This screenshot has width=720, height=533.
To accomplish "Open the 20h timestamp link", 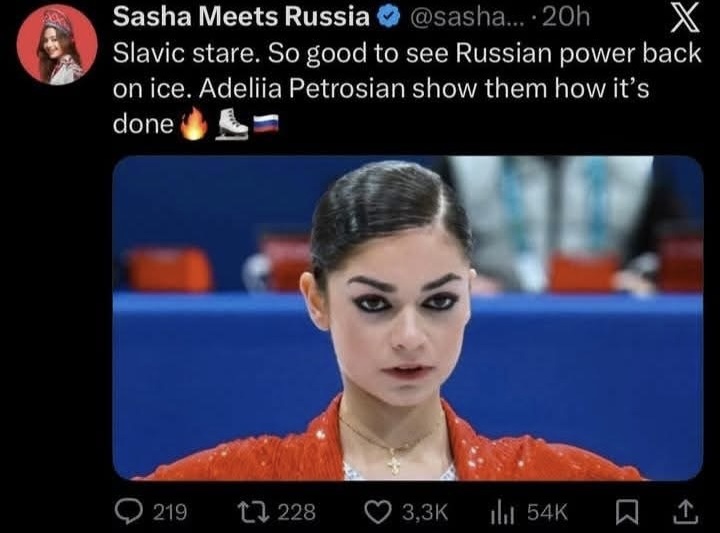I will (566, 17).
